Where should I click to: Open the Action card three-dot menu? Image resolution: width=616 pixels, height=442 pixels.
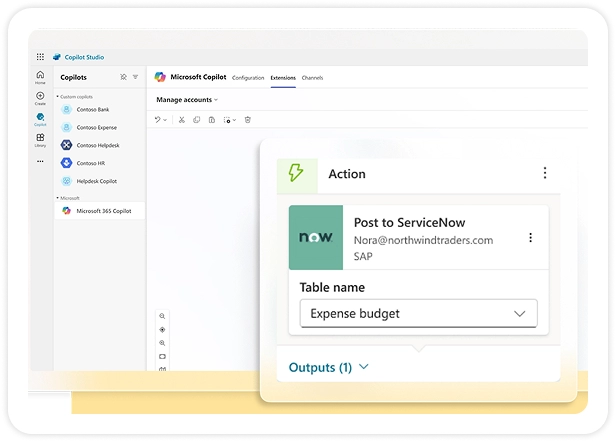(545, 173)
